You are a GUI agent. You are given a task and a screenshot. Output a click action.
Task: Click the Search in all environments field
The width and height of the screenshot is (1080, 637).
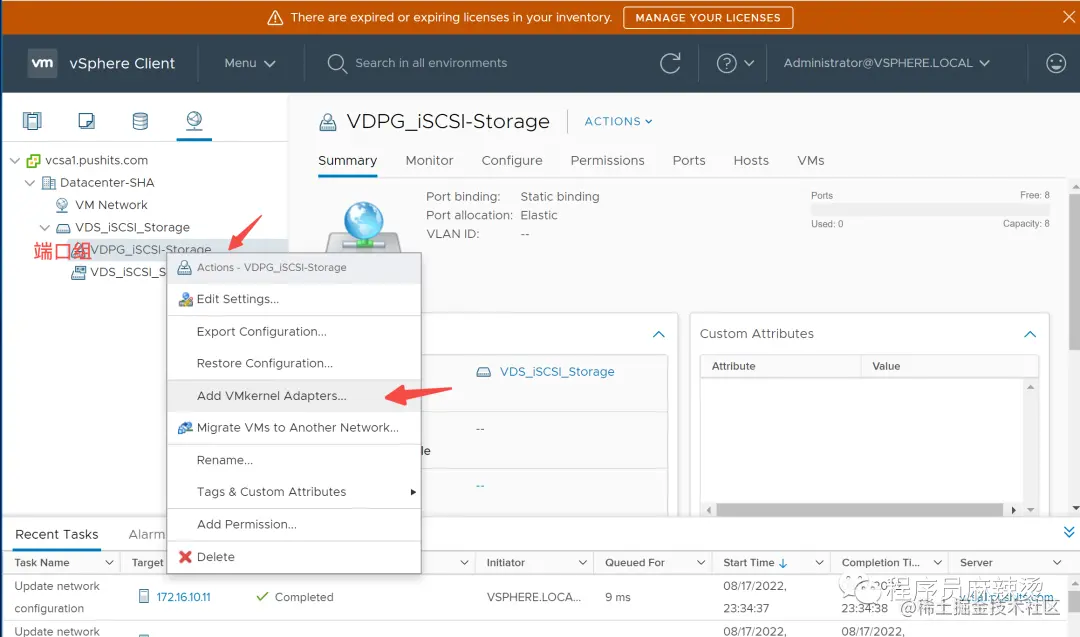(430, 63)
